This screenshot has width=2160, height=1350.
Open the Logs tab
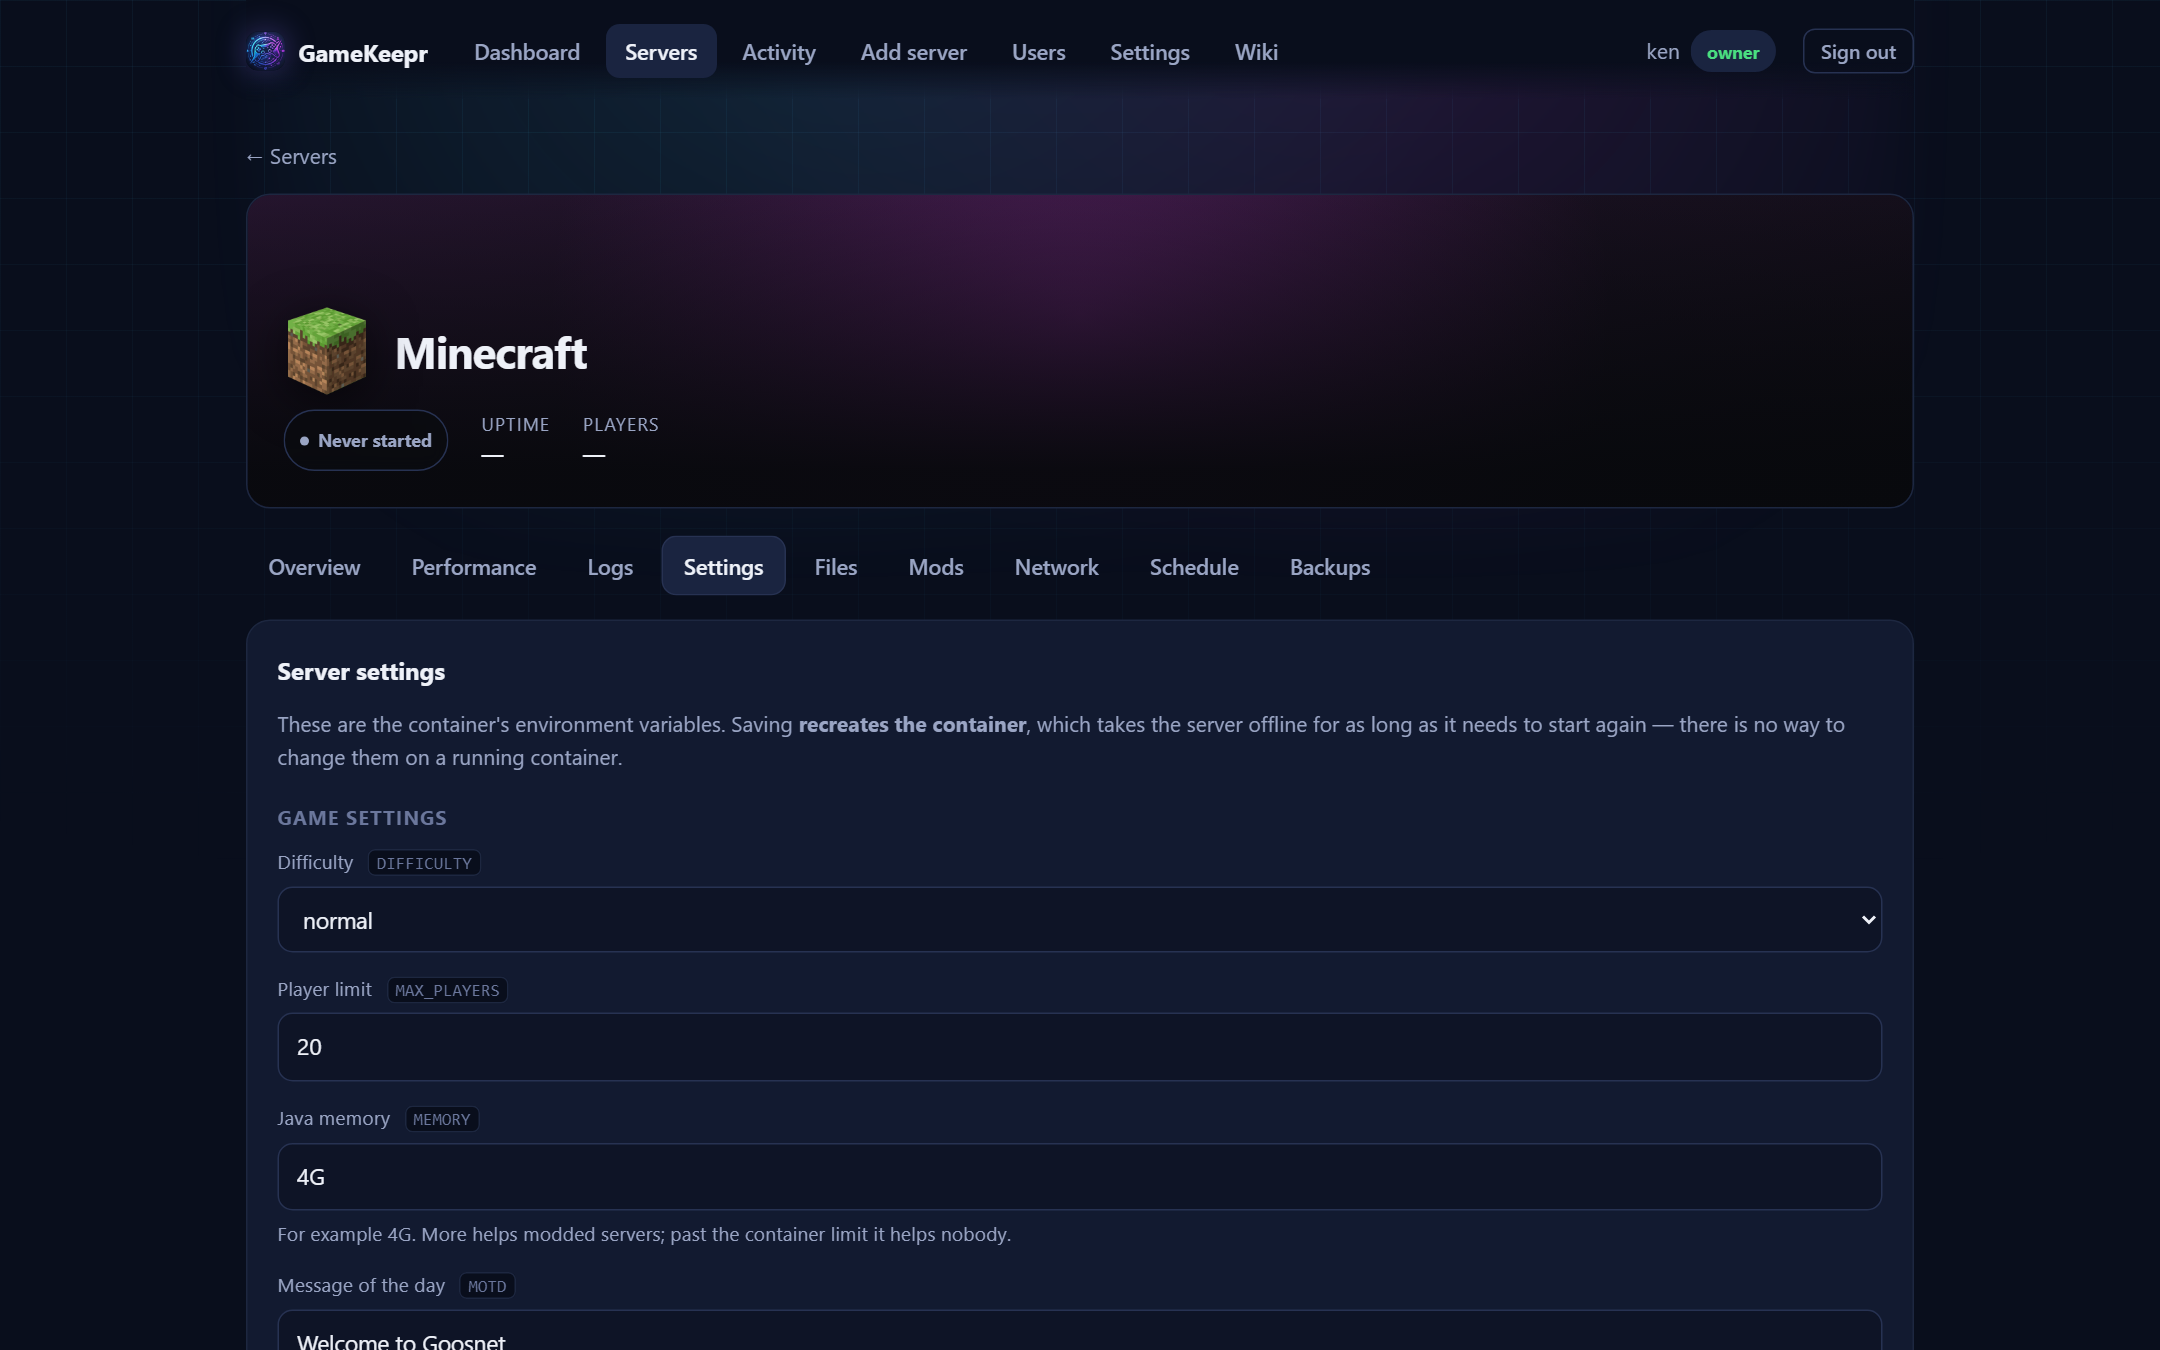[x=610, y=567]
